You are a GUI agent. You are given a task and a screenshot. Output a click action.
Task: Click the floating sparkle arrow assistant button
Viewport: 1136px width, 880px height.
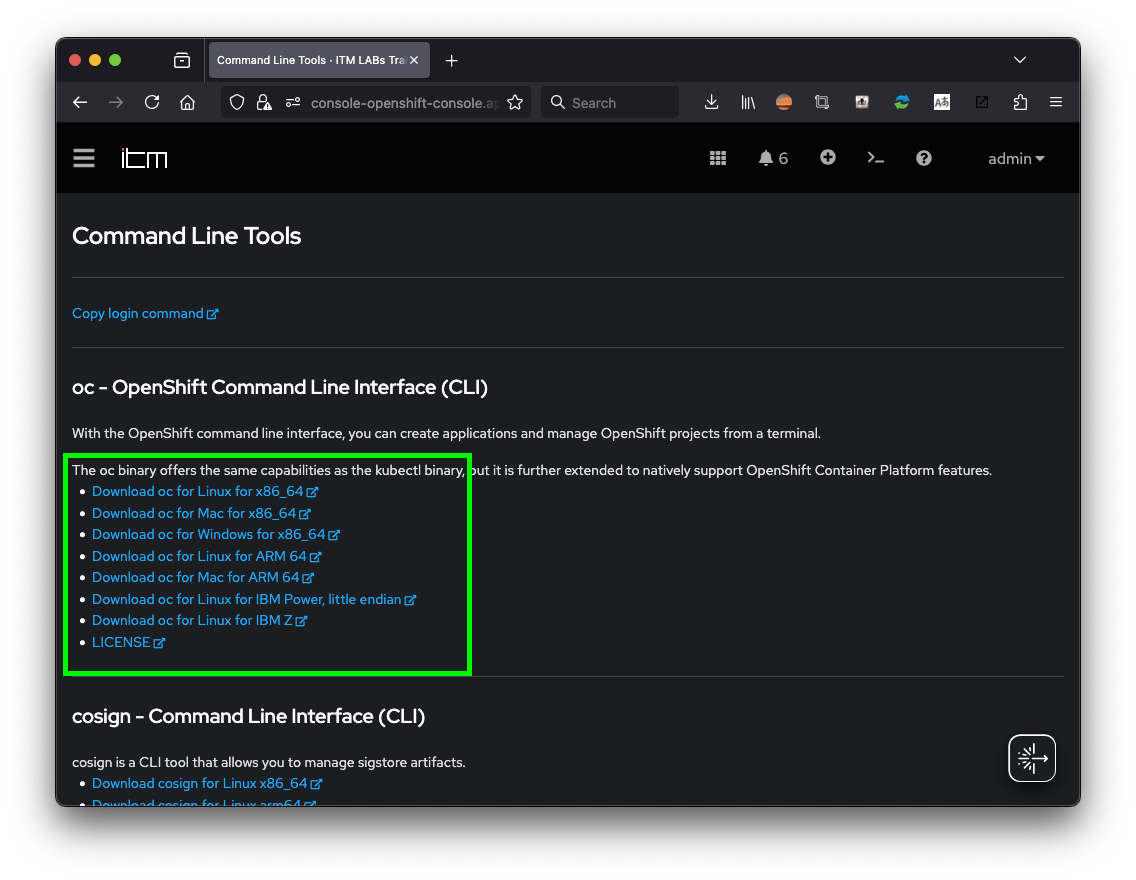[1032, 758]
